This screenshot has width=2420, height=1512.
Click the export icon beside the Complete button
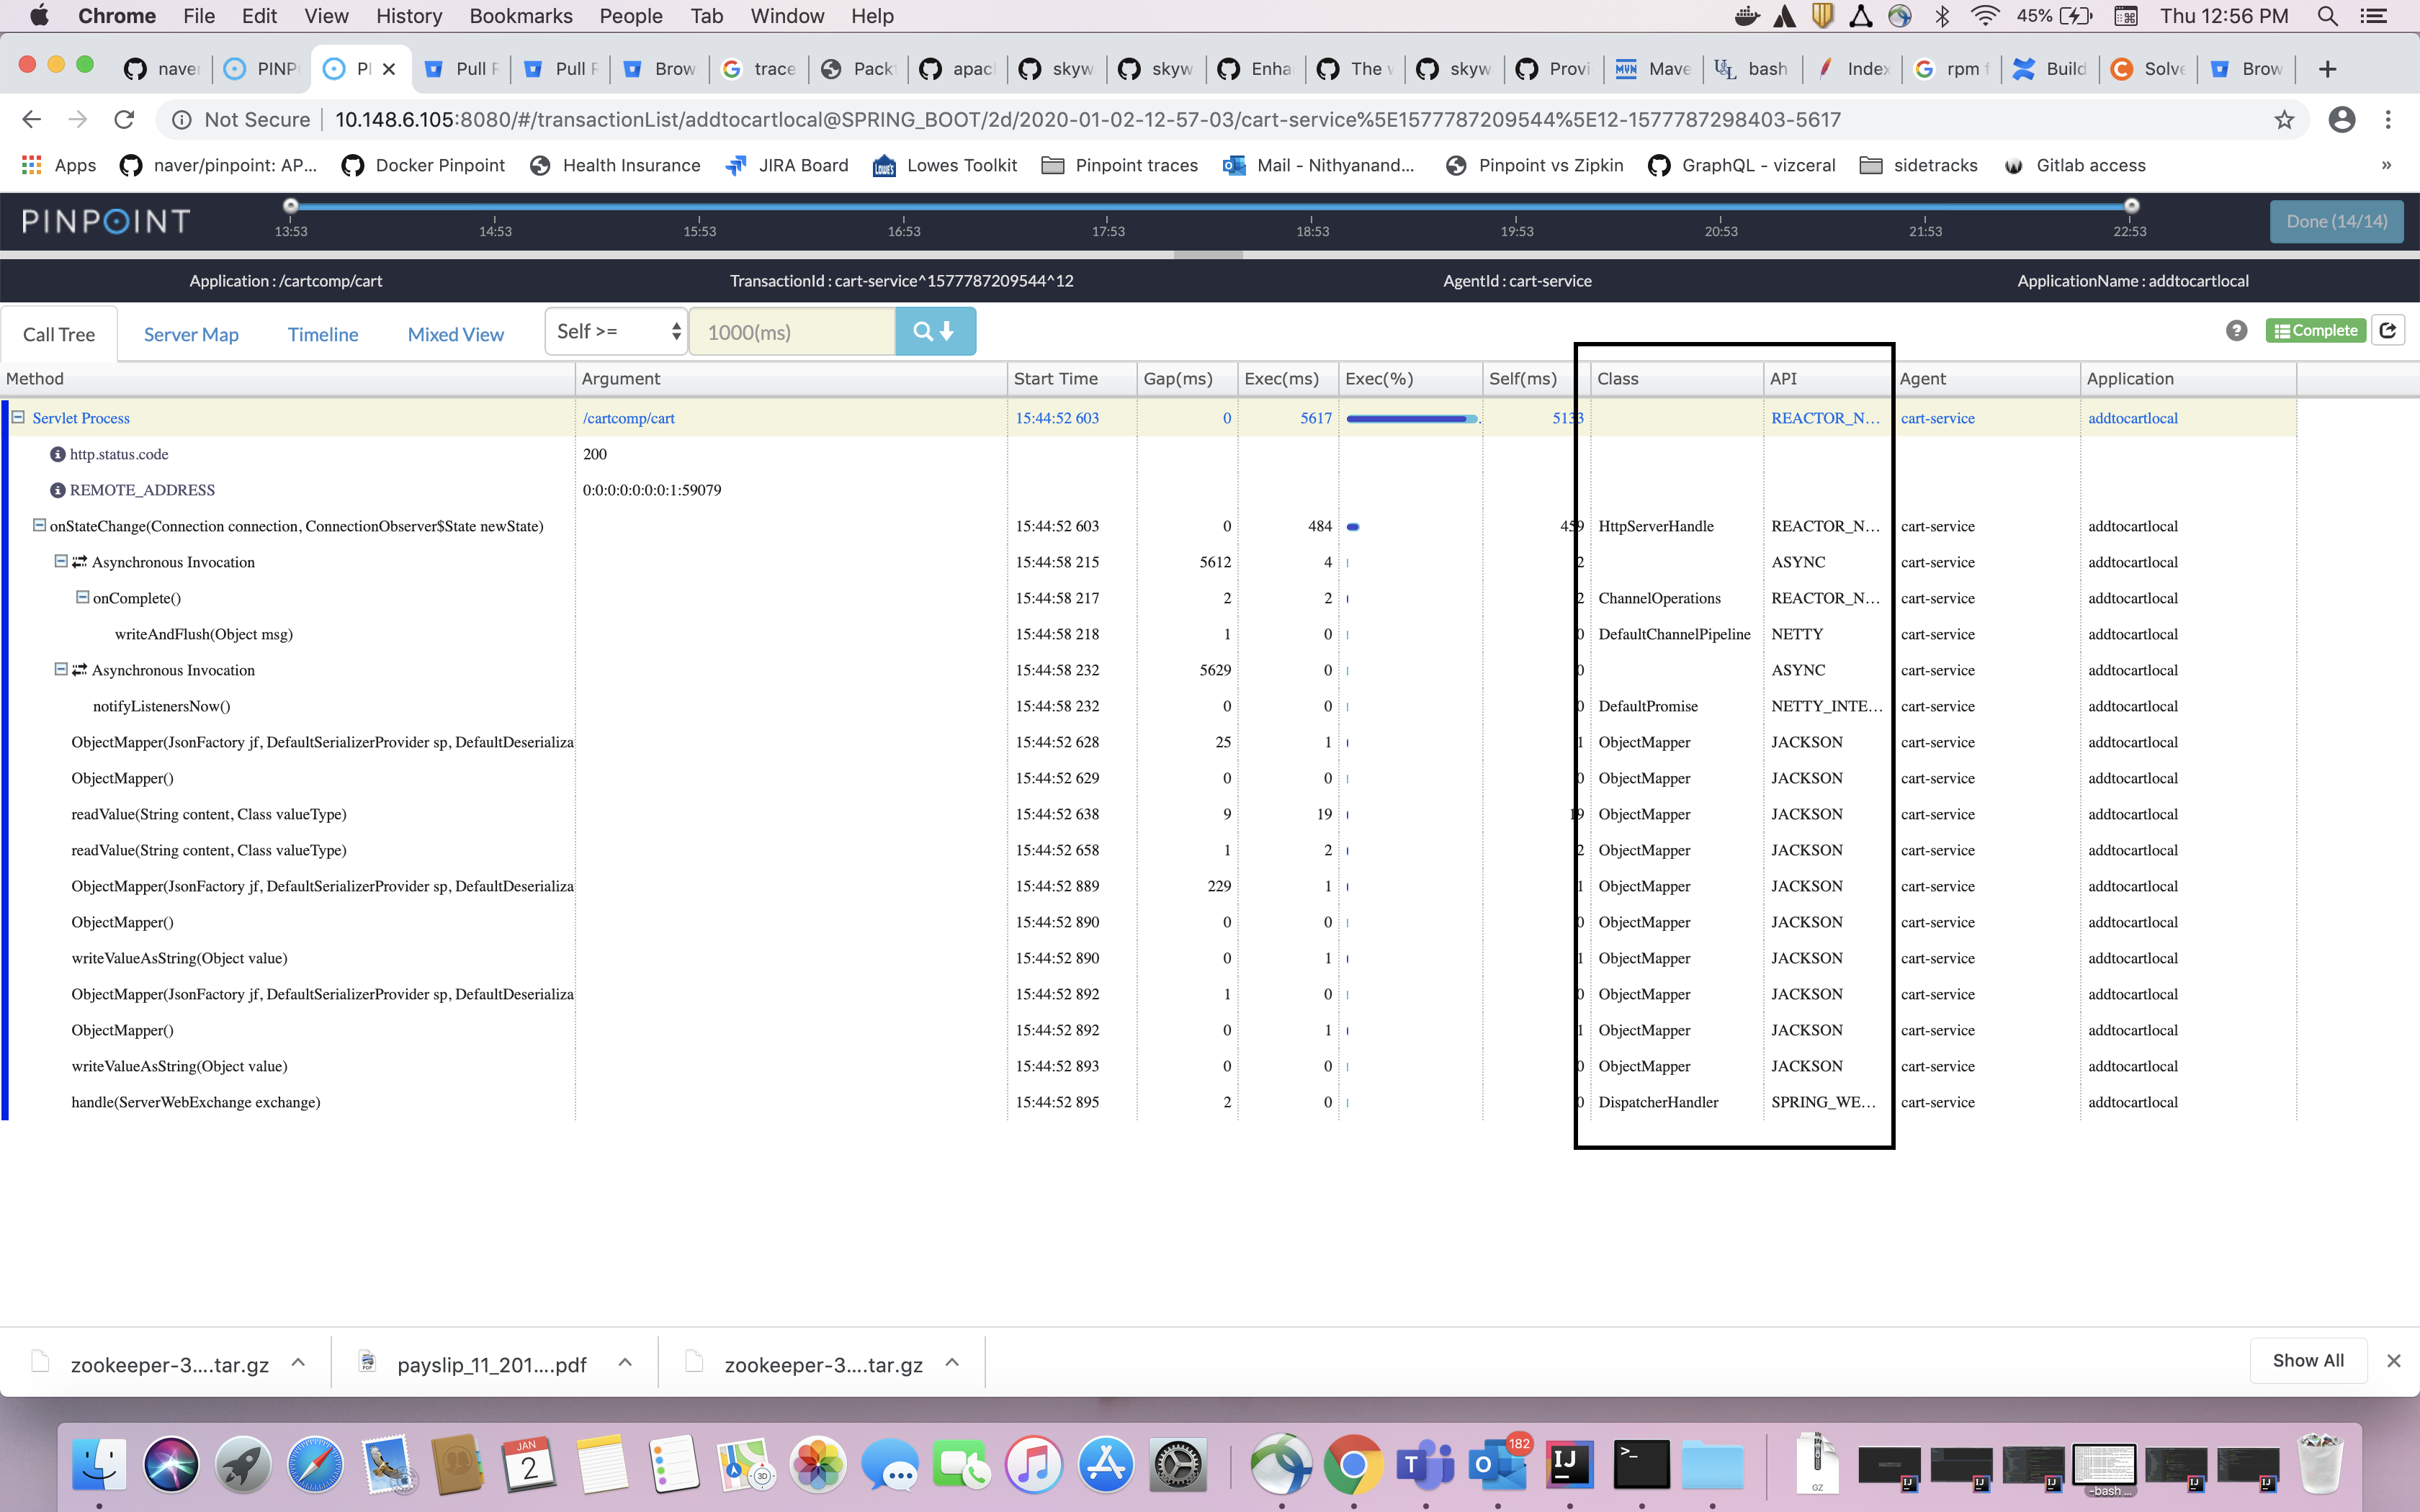2390,330
